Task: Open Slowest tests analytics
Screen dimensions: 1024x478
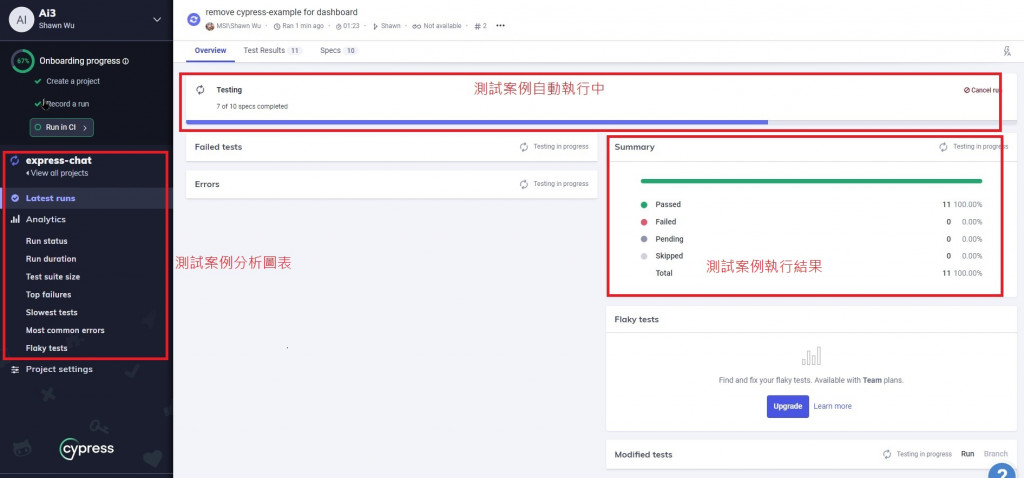Action: click(52, 312)
